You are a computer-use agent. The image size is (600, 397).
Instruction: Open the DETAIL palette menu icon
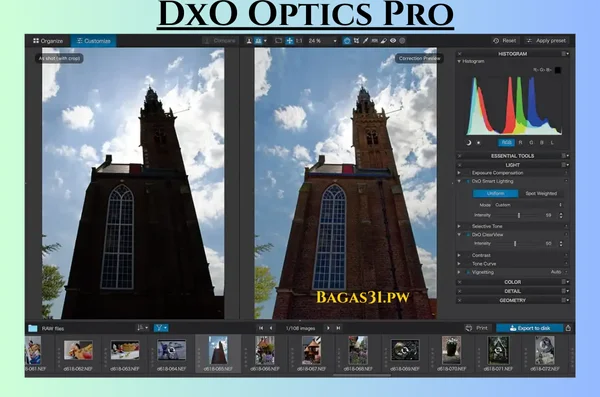(565, 291)
